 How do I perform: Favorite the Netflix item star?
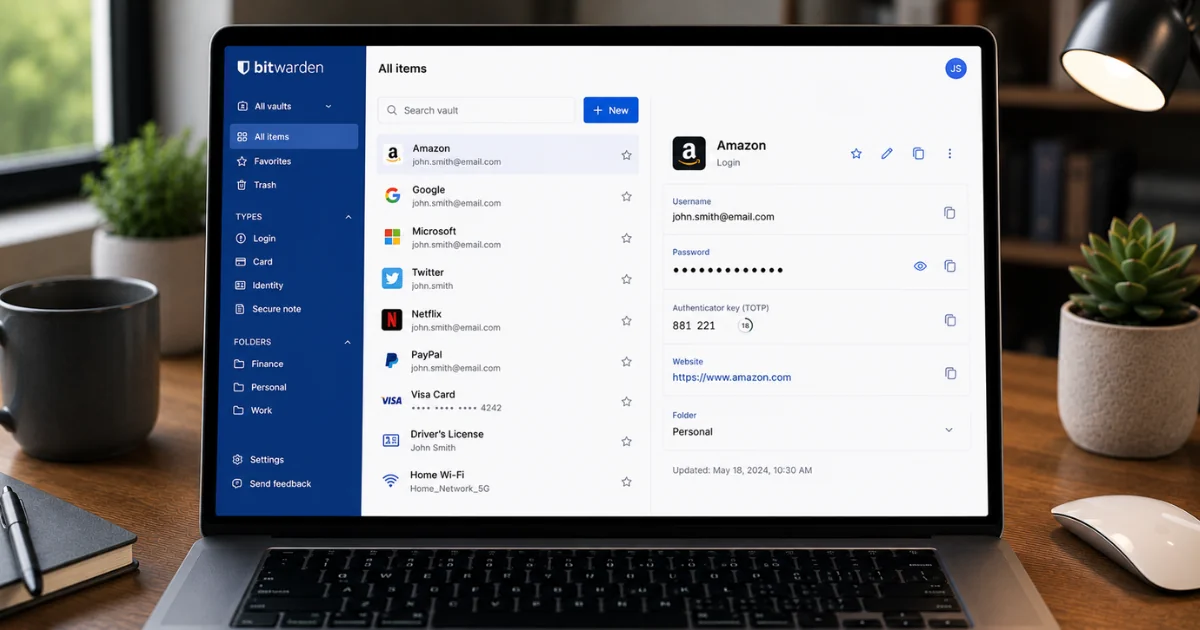(626, 321)
